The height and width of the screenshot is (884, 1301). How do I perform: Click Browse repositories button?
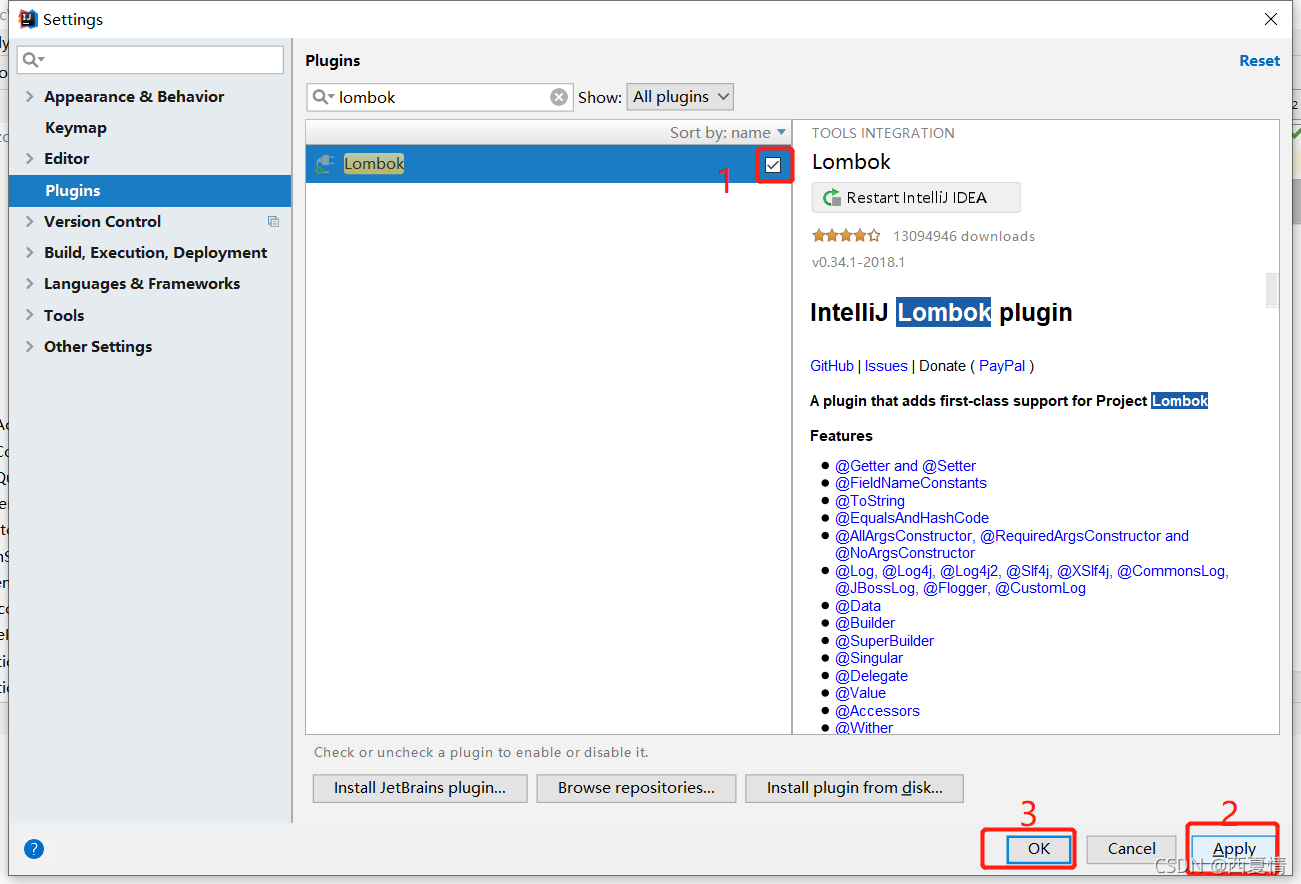636,788
